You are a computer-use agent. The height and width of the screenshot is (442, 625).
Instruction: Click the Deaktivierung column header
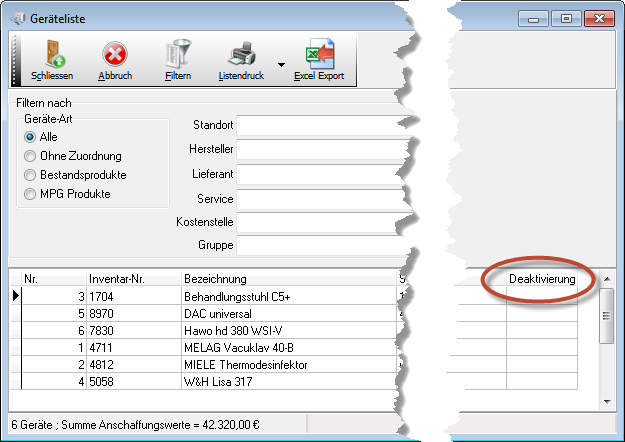coord(542,279)
